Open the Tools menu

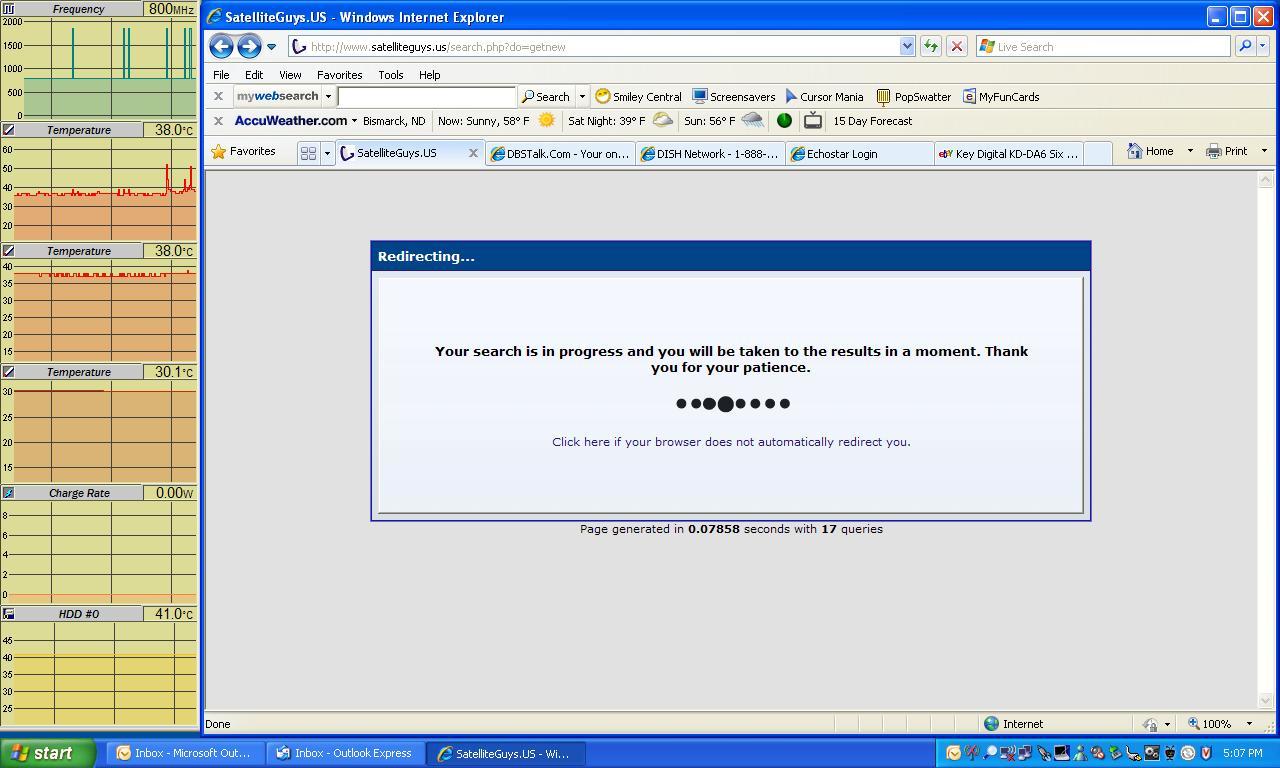coord(390,75)
